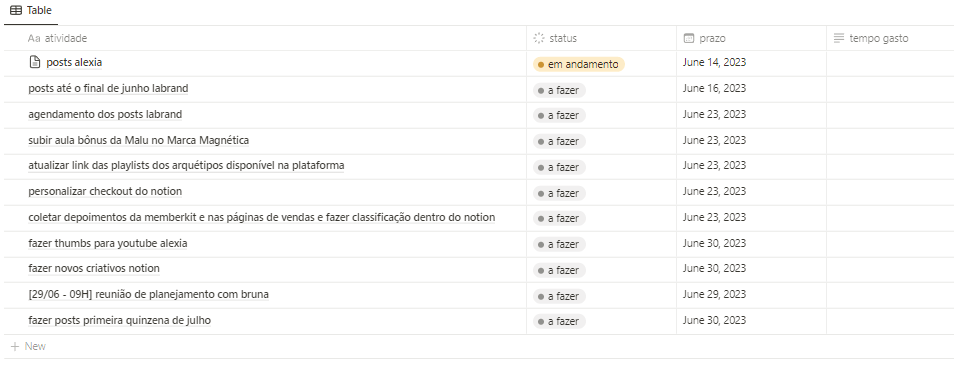Click the table view icon
954x365 pixels.
coord(16,10)
